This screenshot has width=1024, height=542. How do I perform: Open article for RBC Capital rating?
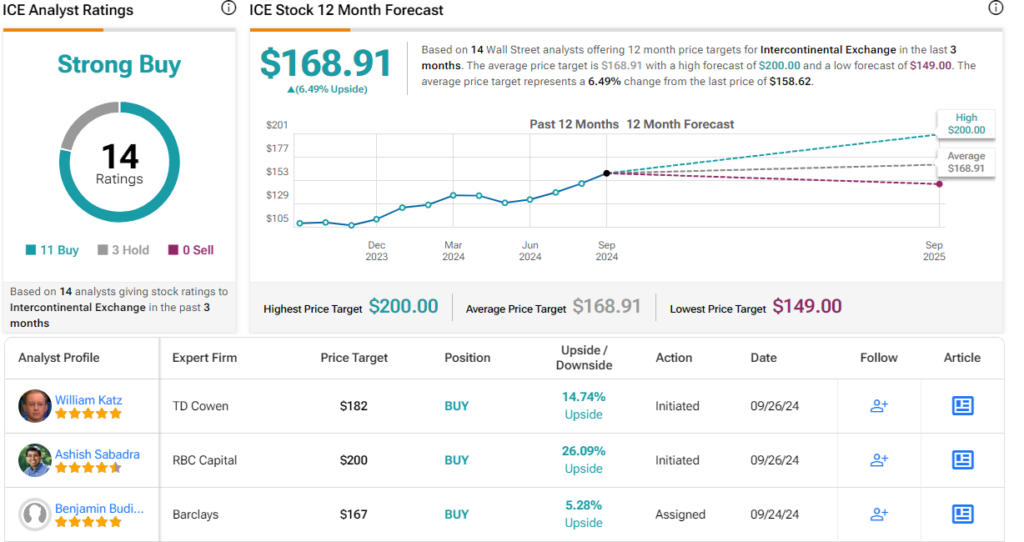pyautogui.click(x=962, y=460)
